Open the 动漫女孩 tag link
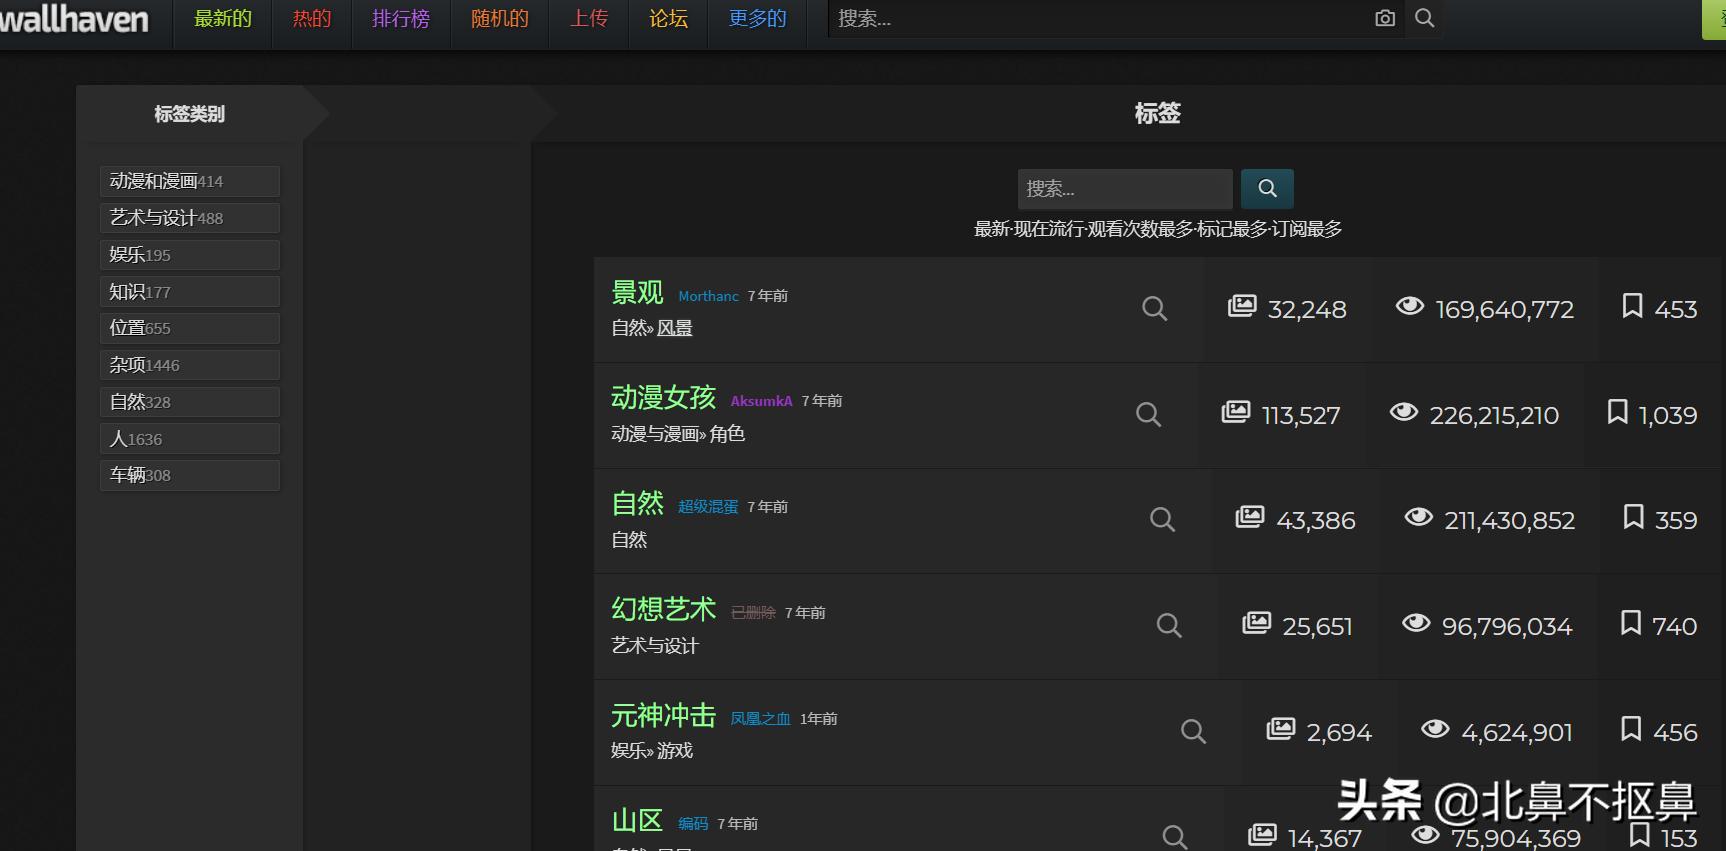Viewport: 1726px width, 851px height. click(x=663, y=398)
